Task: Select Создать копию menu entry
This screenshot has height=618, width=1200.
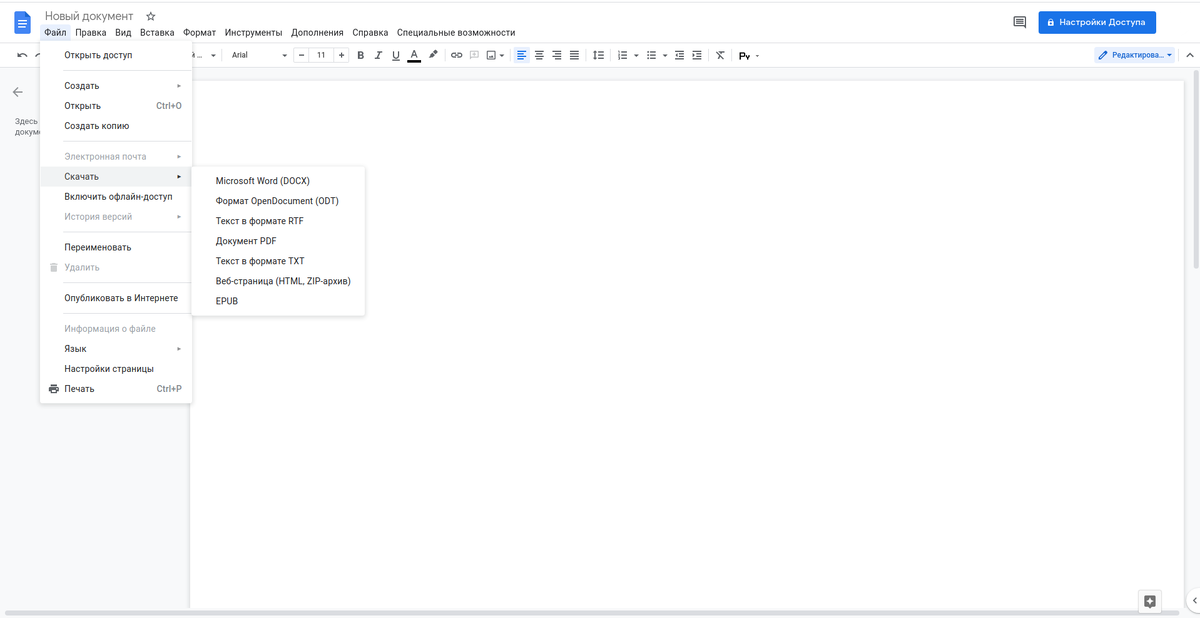Action: [115, 126]
